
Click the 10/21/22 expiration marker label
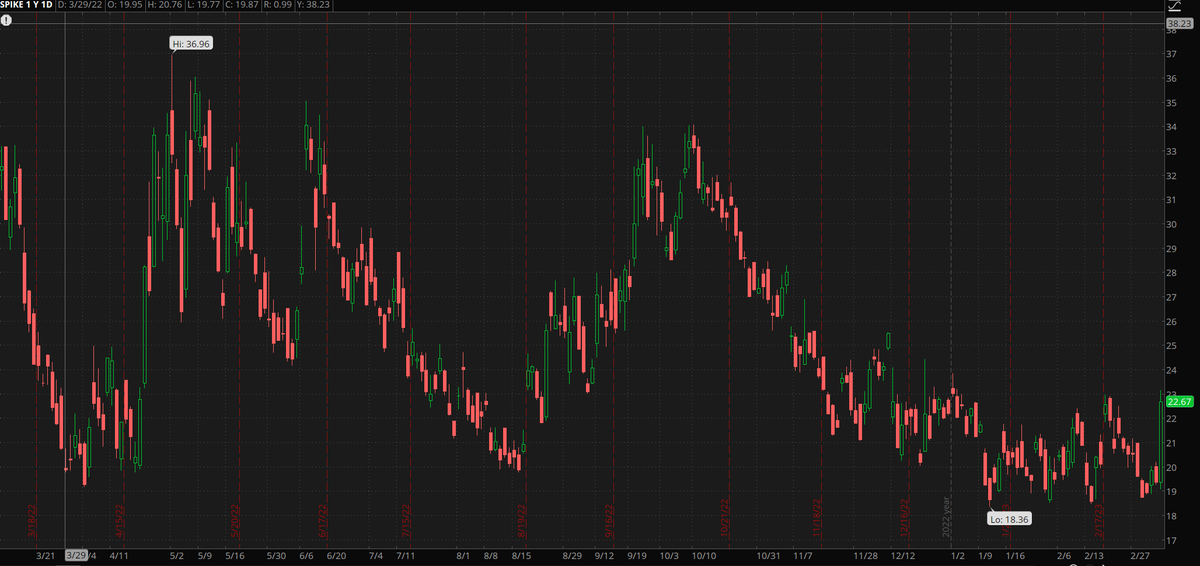tap(724, 520)
